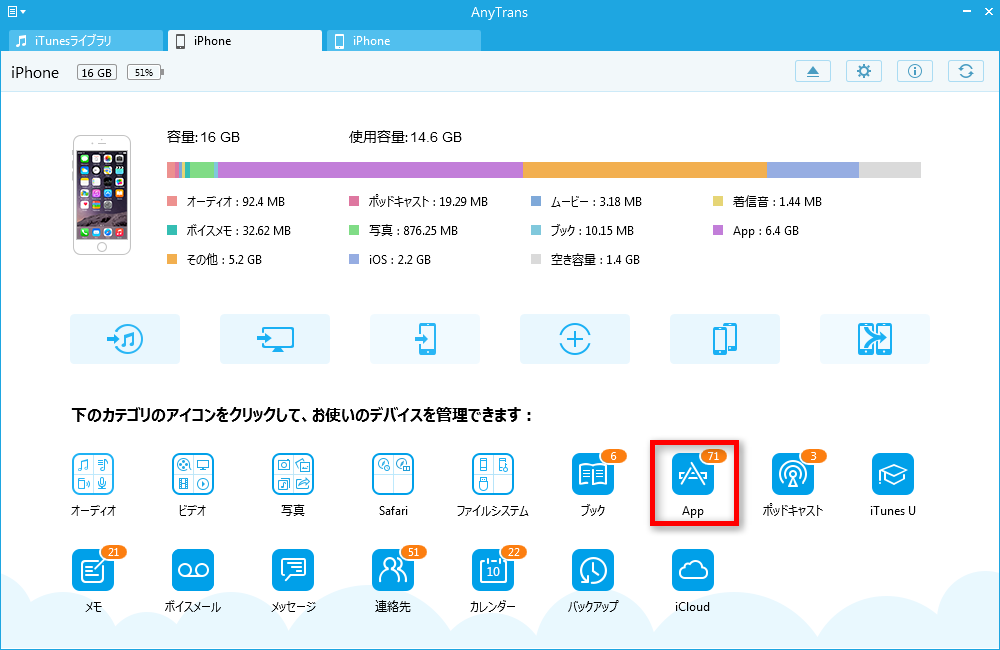The image size is (1000, 650).
Task: Switch to the iTunesライブラリ tab
Action: (x=86, y=41)
